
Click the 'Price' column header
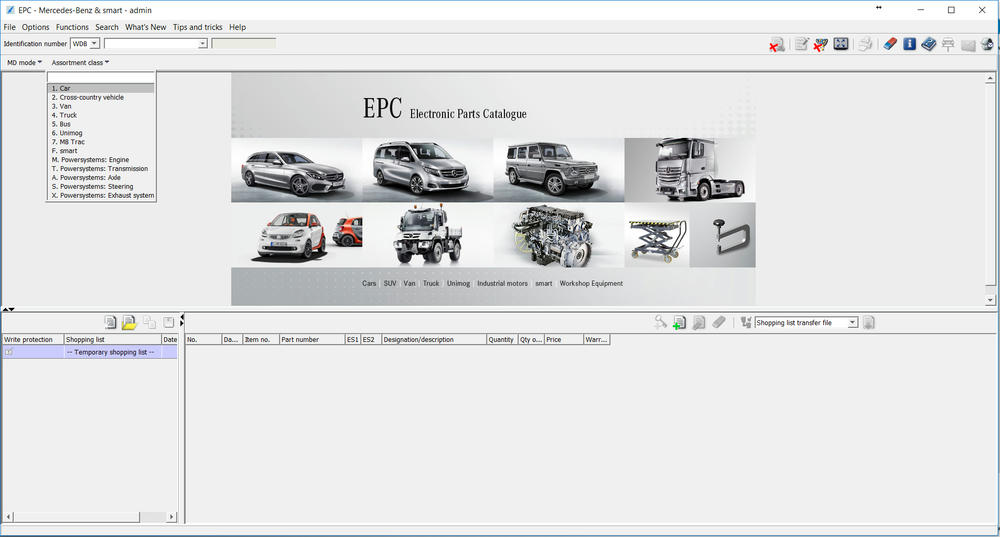point(563,339)
